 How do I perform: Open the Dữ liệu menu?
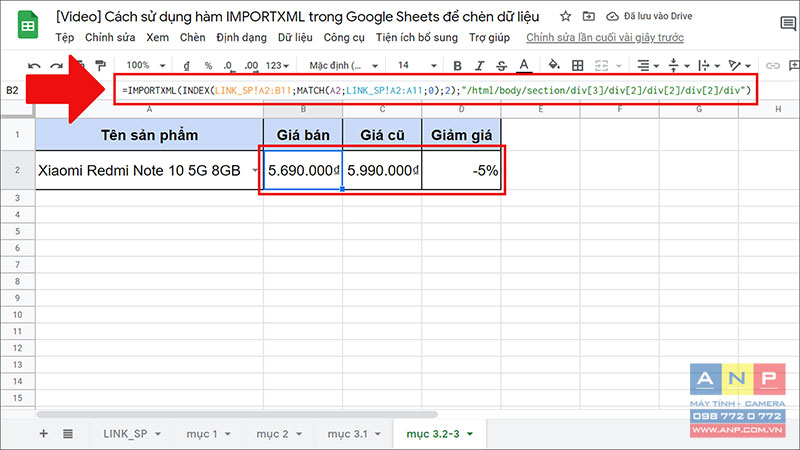pos(295,37)
